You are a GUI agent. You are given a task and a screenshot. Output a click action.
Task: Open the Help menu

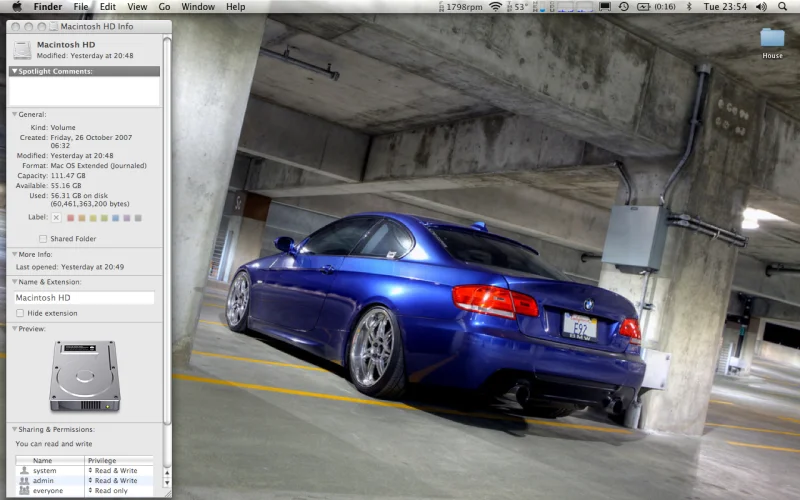(x=235, y=7)
